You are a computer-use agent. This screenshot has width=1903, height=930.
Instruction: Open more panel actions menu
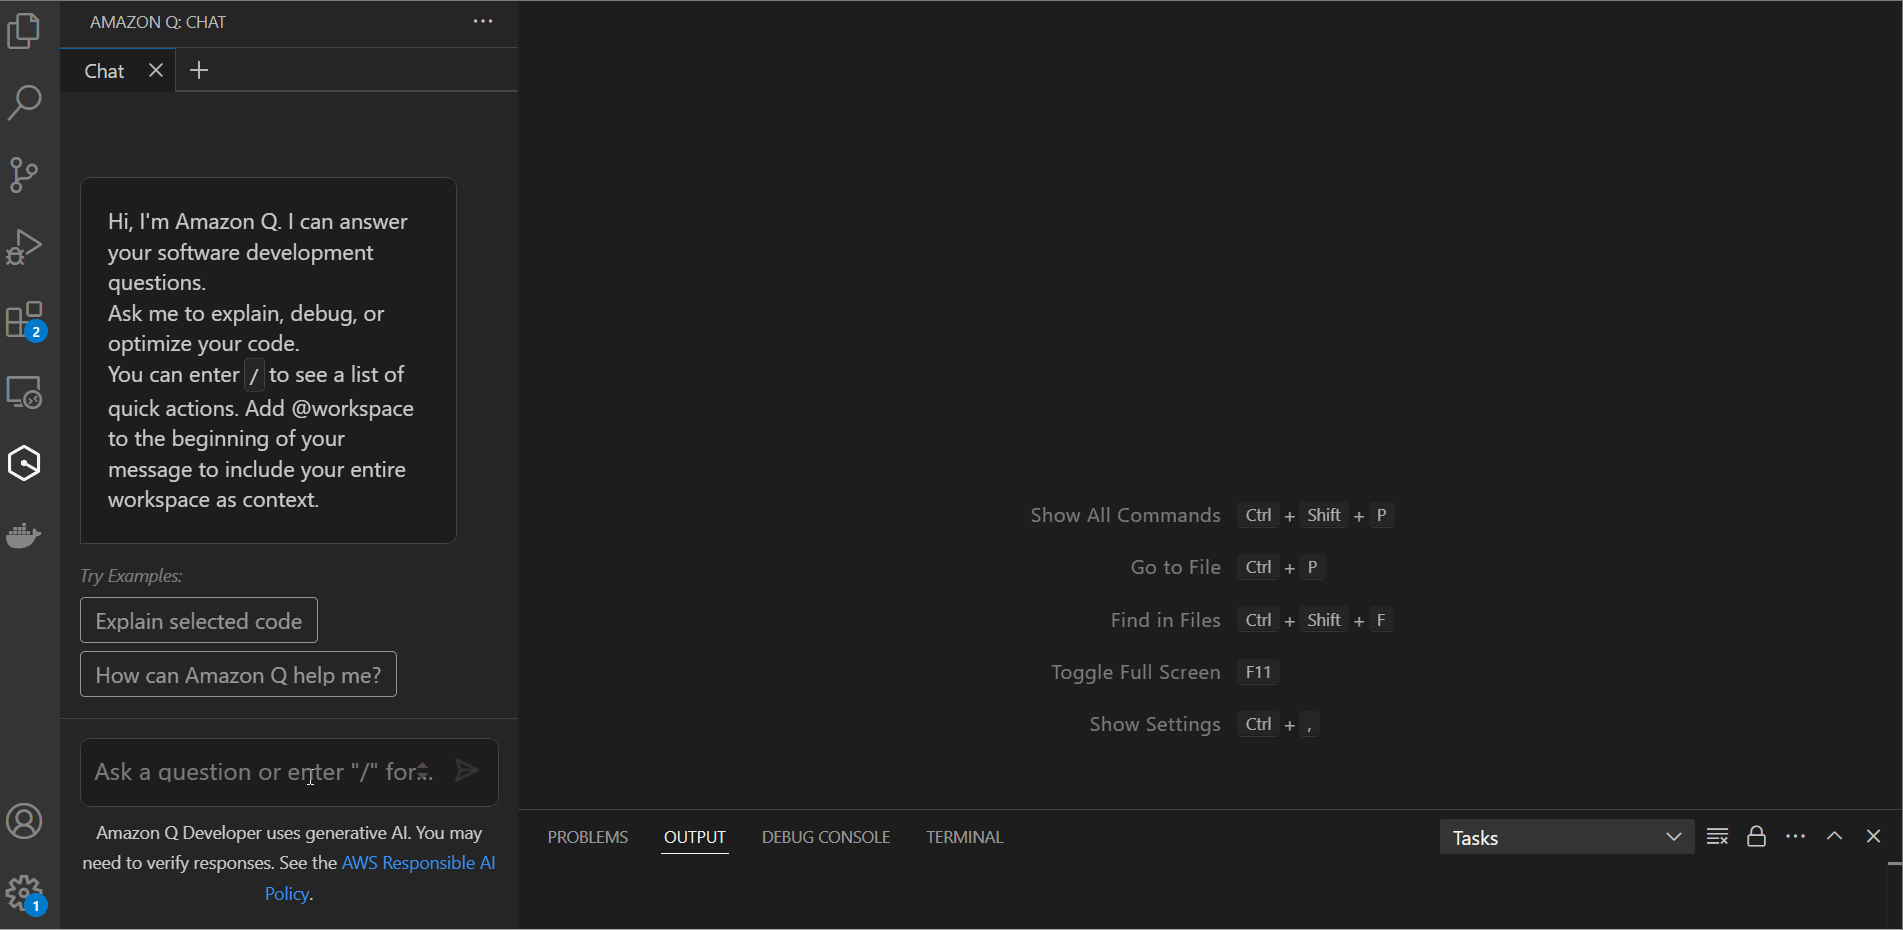1795,837
